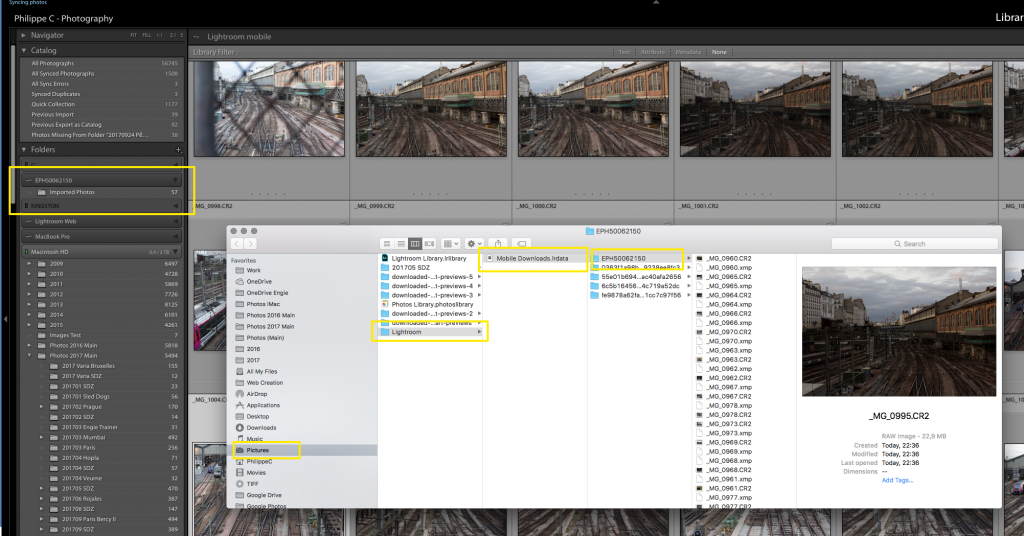1024x536 pixels.
Task: Open All My Files in sidebar
Action: (x=261, y=371)
